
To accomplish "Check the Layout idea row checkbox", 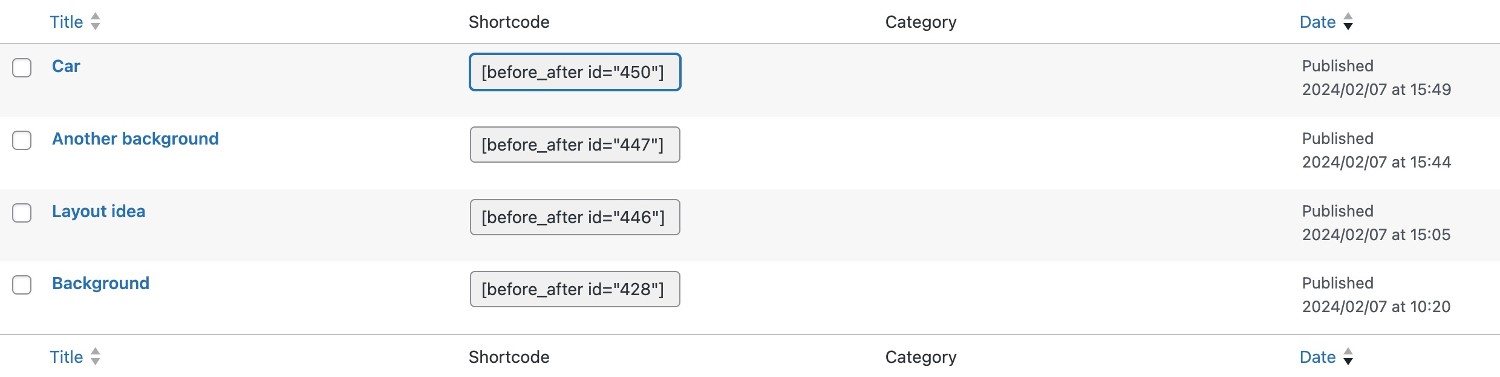I will (x=22, y=213).
